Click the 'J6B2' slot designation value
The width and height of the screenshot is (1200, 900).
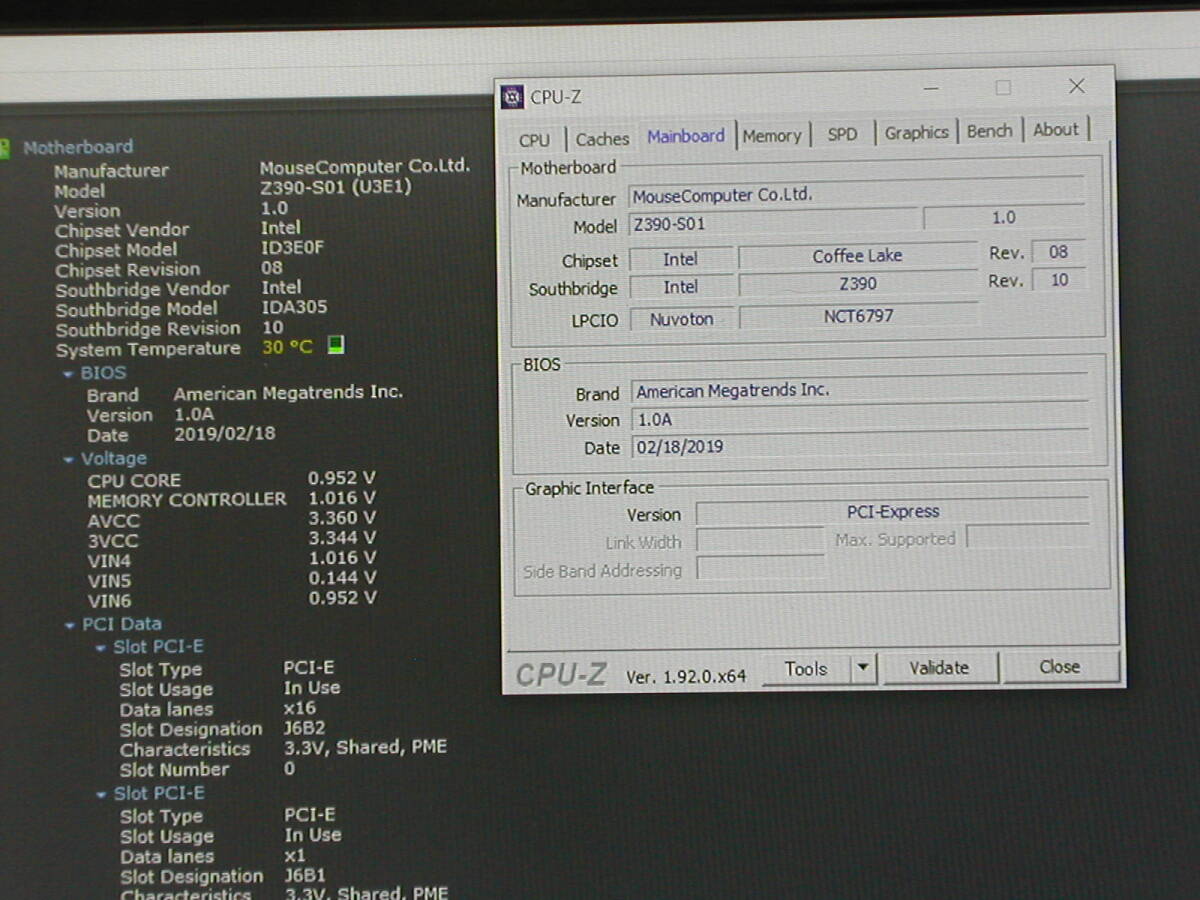pyautogui.click(x=304, y=729)
